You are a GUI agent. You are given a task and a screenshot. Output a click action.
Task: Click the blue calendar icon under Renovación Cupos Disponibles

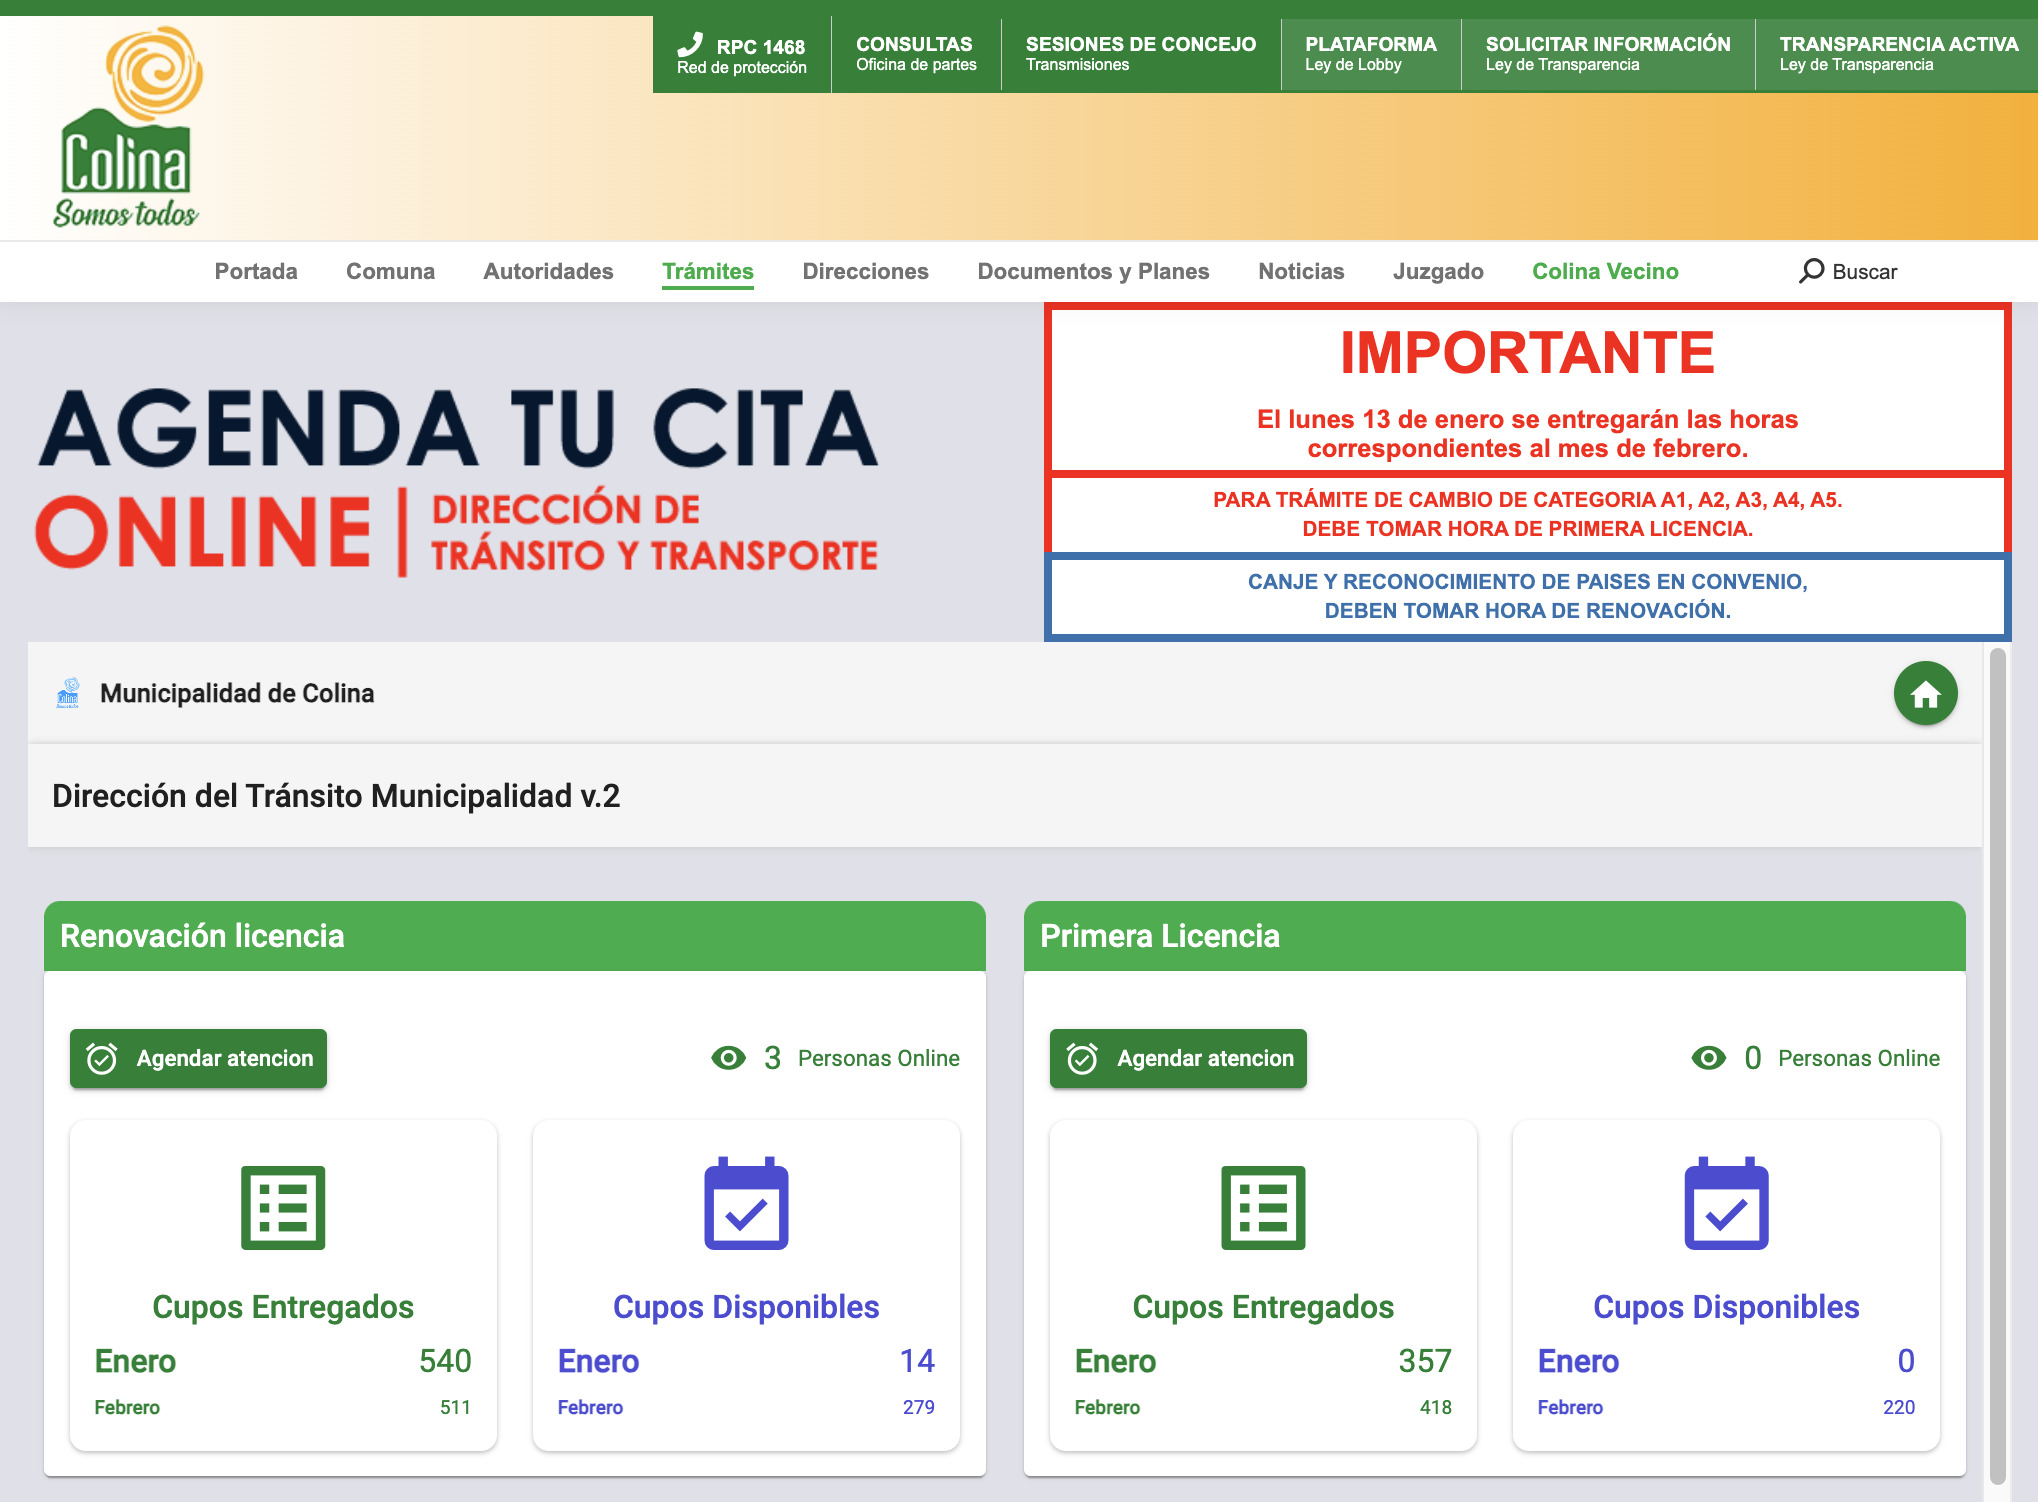pyautogui.click(x=746, y=1205)
